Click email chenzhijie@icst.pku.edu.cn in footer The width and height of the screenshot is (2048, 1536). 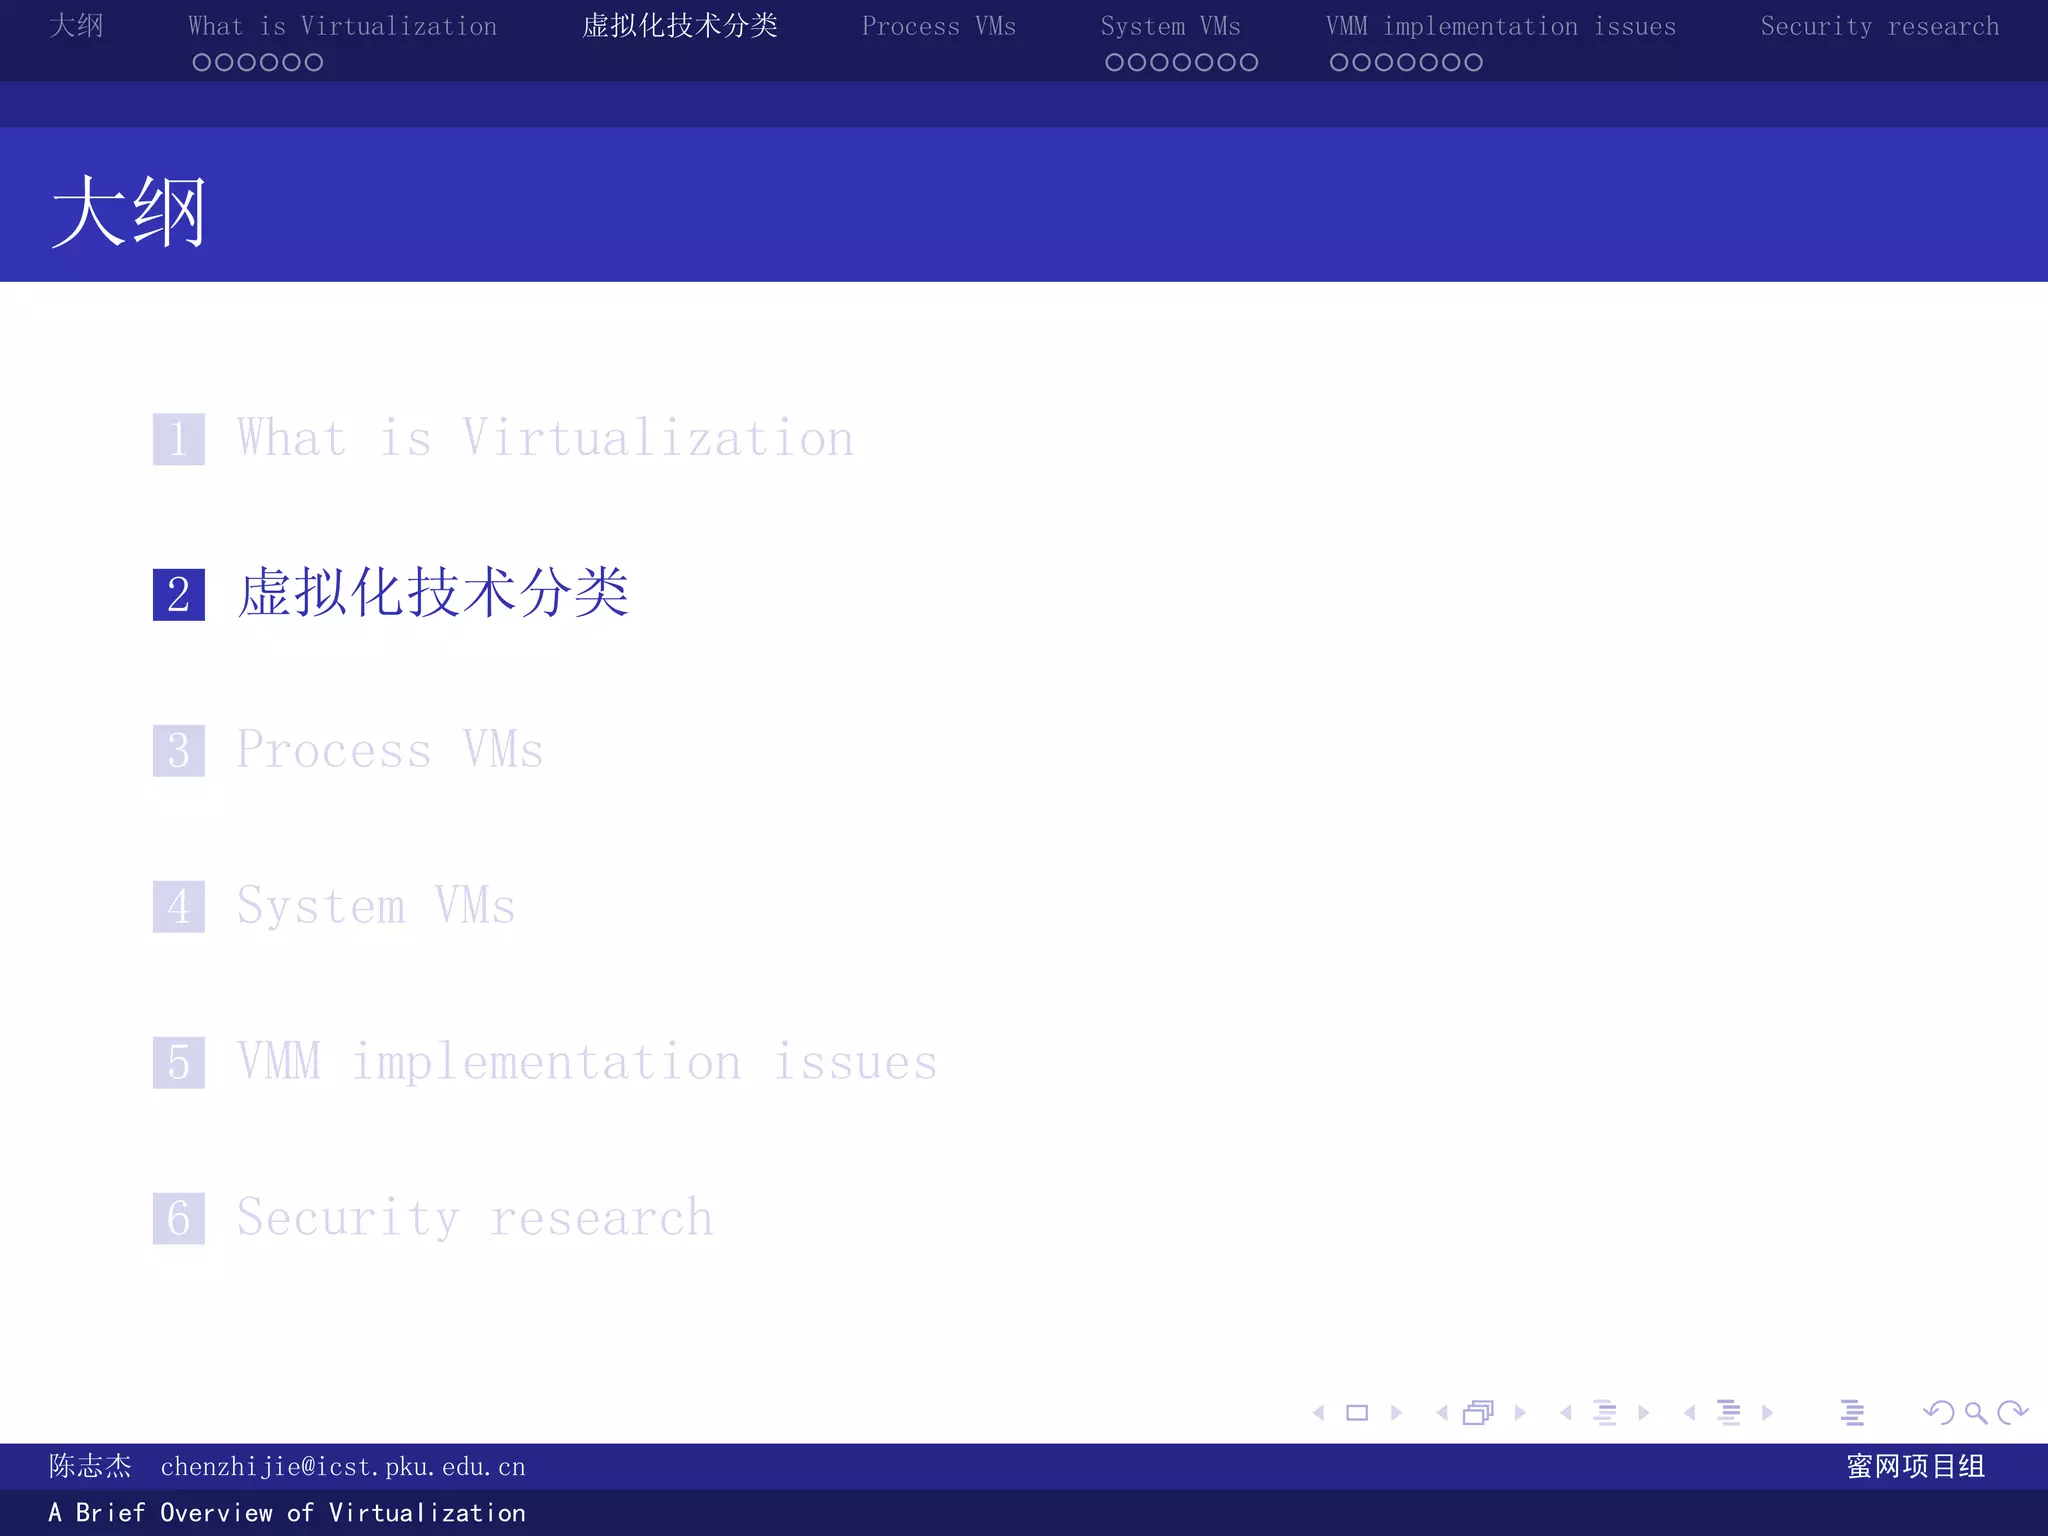(x=343, y=1467)
